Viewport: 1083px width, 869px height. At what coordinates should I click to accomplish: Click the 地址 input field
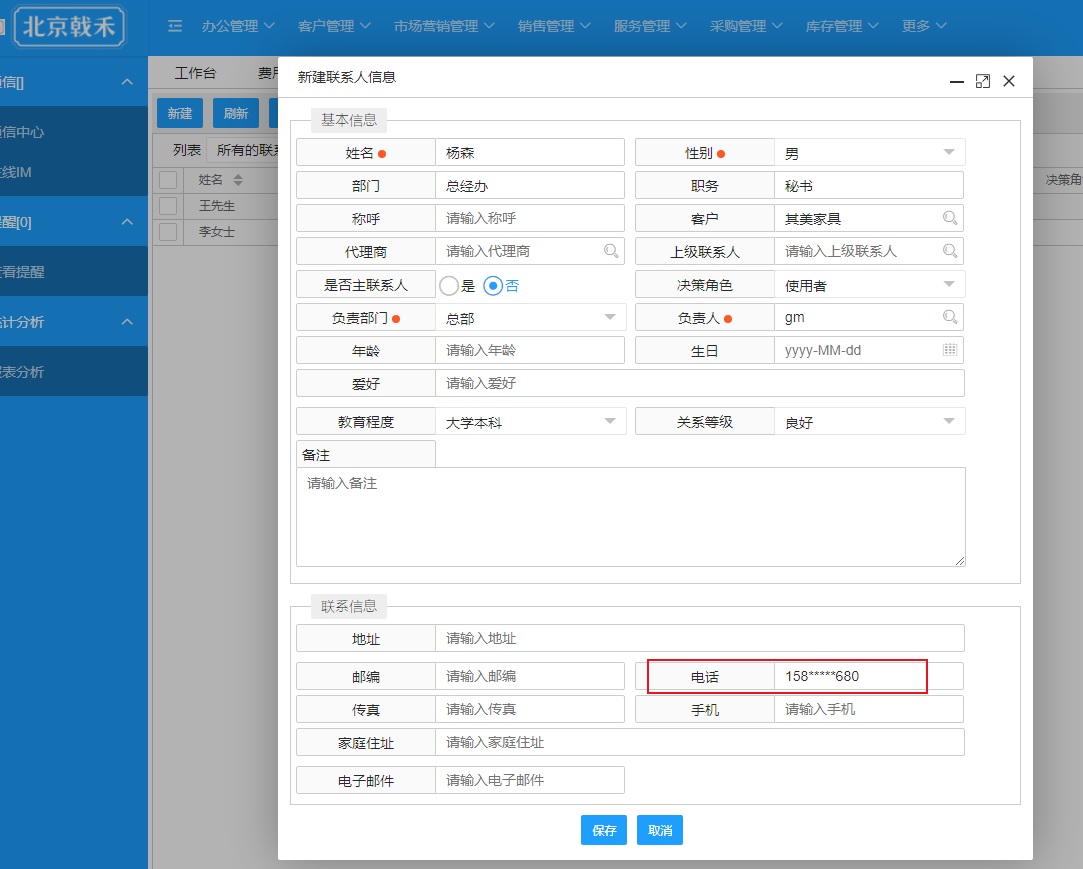coord(700,638)
